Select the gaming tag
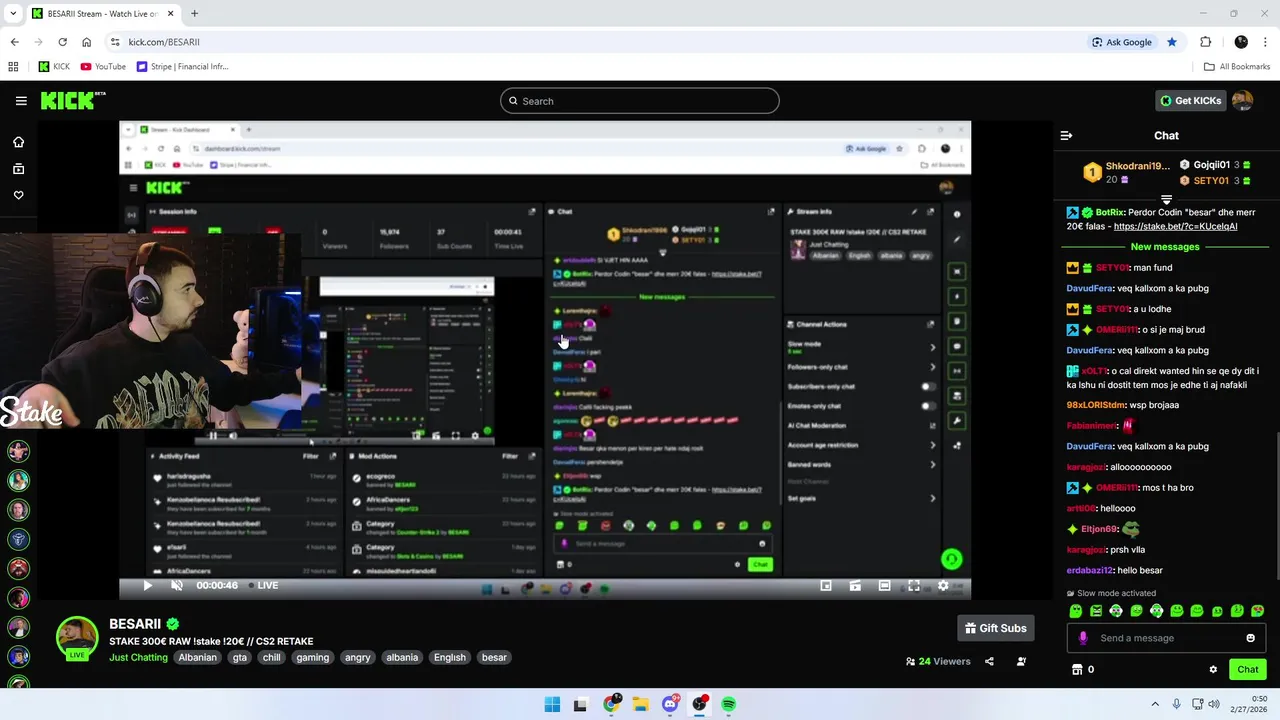This screenshot has height=720, width=1280. click(312, 657)
